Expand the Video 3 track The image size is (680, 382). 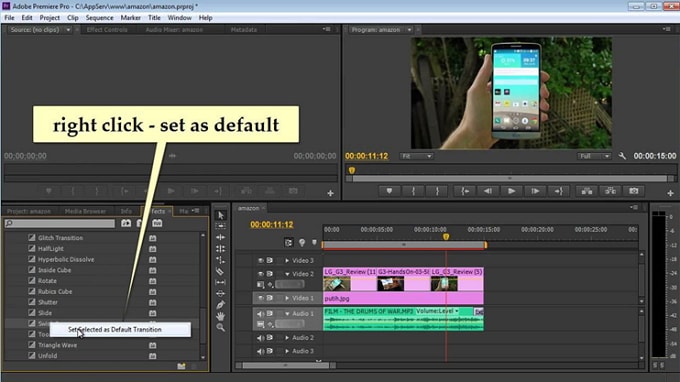point(287,261)
